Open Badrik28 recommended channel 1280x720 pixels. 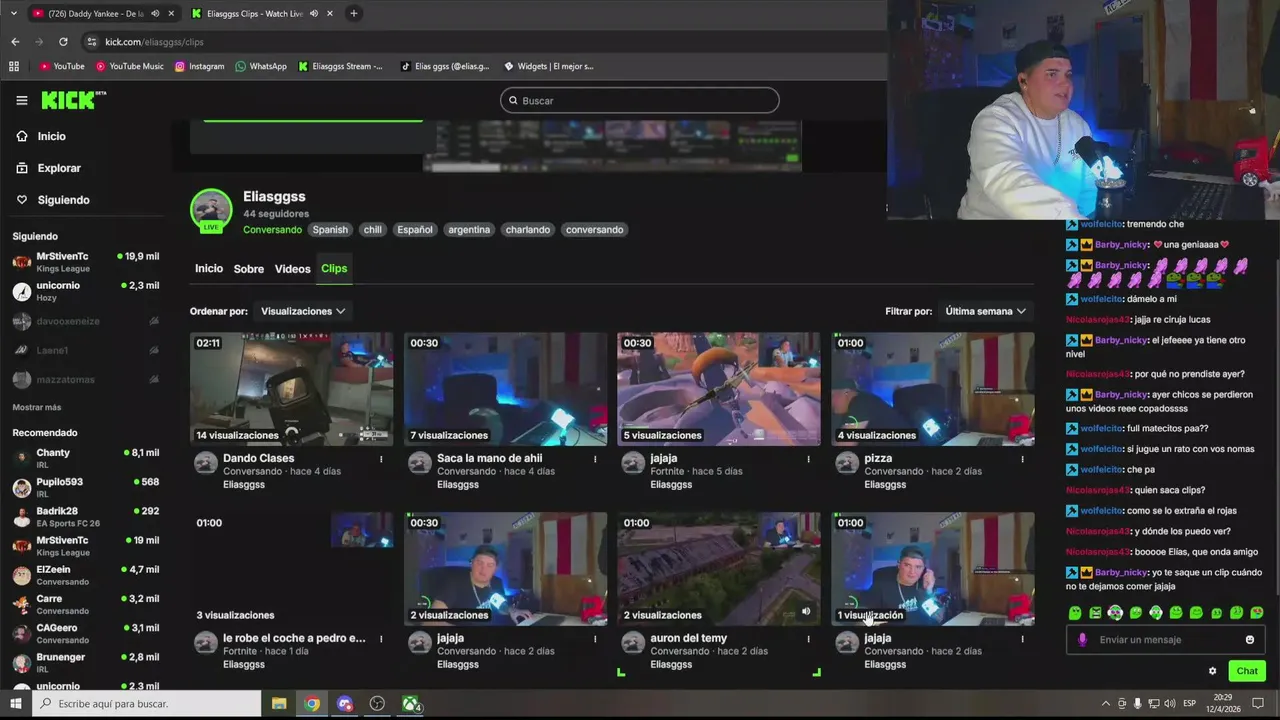(85, 516)
